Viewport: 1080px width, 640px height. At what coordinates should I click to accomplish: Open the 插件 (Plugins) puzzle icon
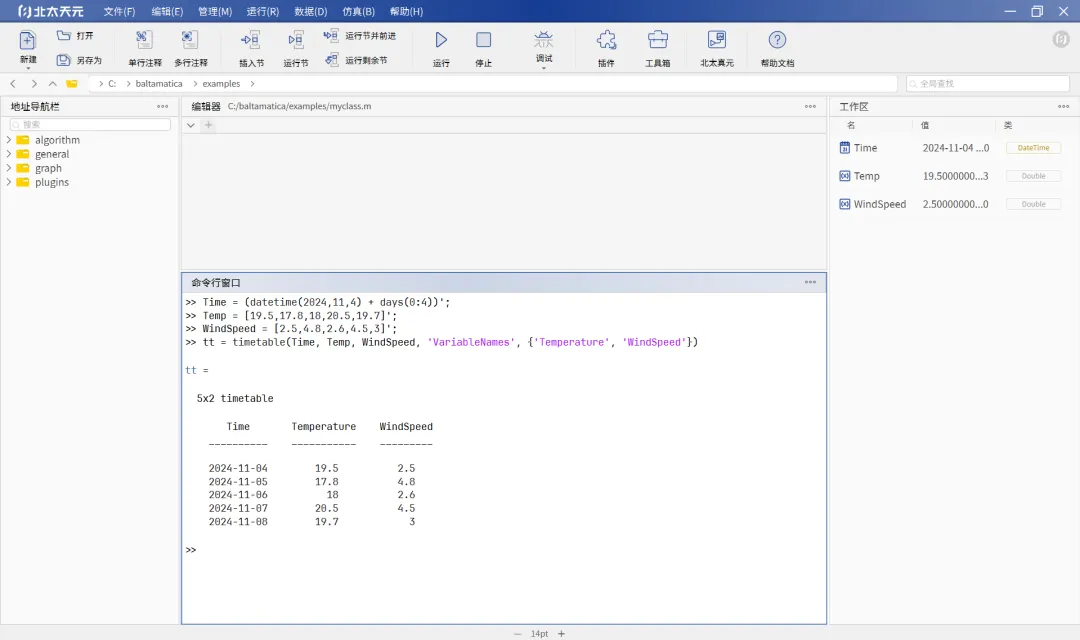[x=606, y=40]
